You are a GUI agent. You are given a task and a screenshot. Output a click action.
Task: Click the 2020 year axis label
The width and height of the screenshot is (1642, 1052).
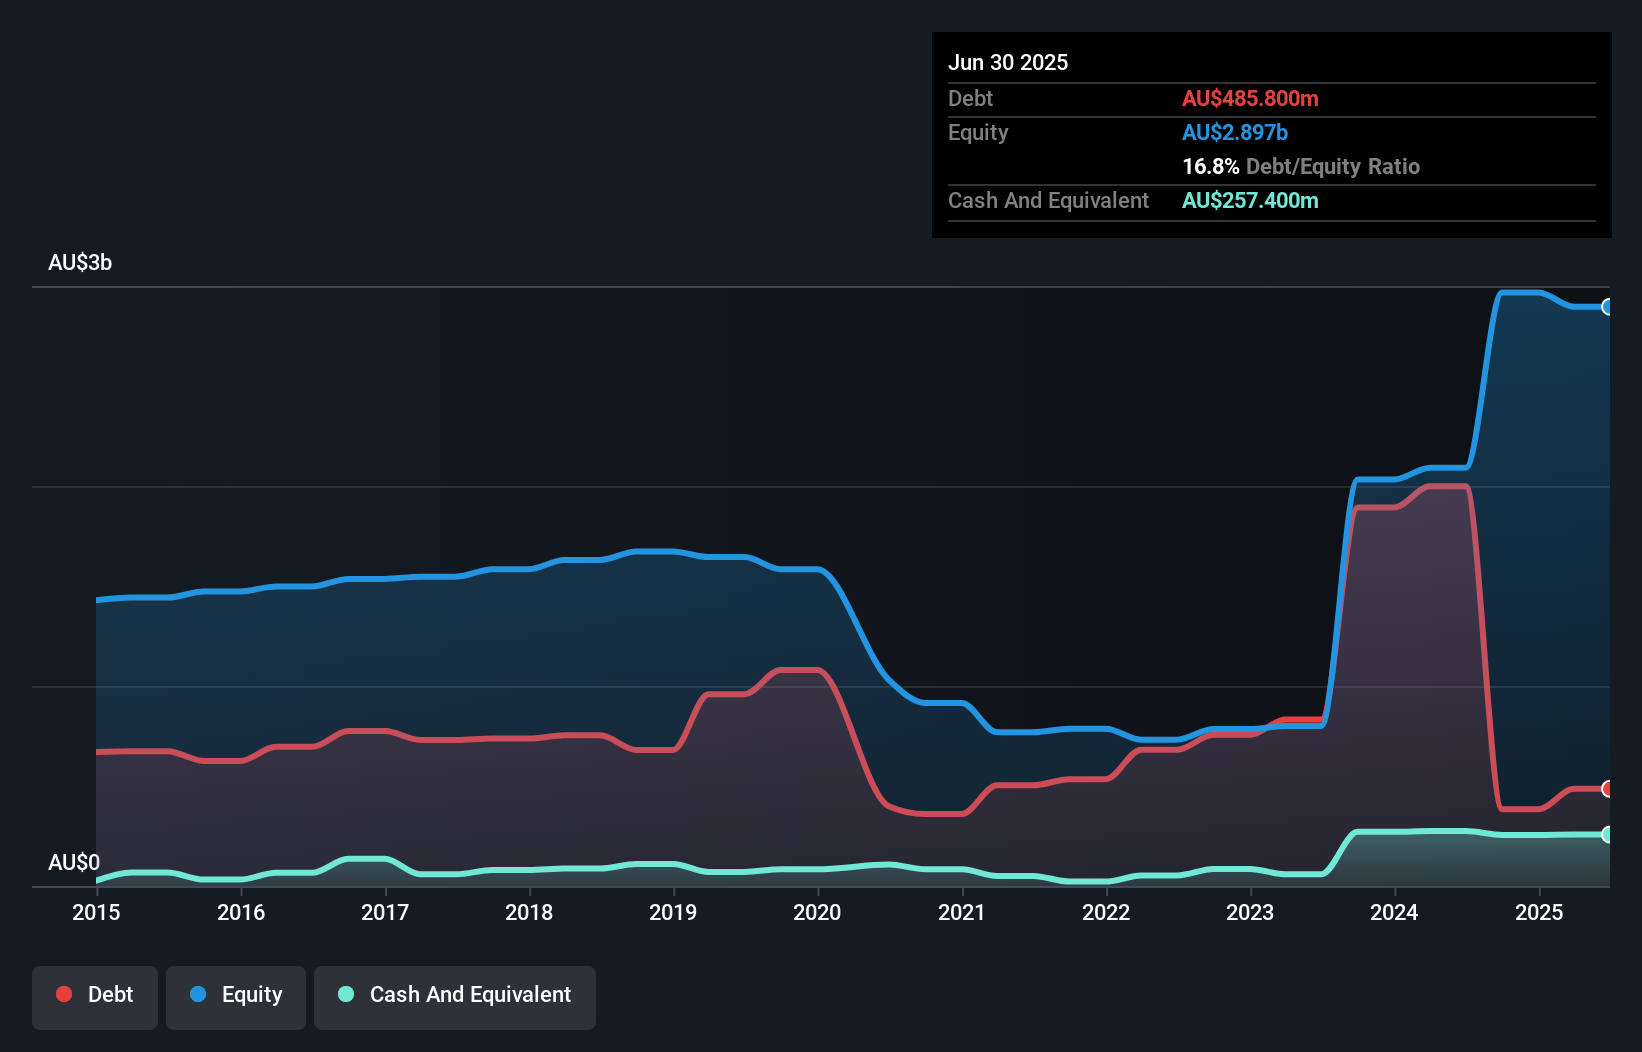[817, 913]
